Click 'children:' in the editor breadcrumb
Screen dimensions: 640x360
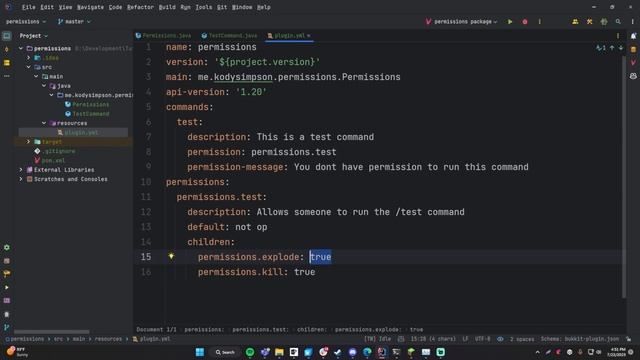point(312,329)
